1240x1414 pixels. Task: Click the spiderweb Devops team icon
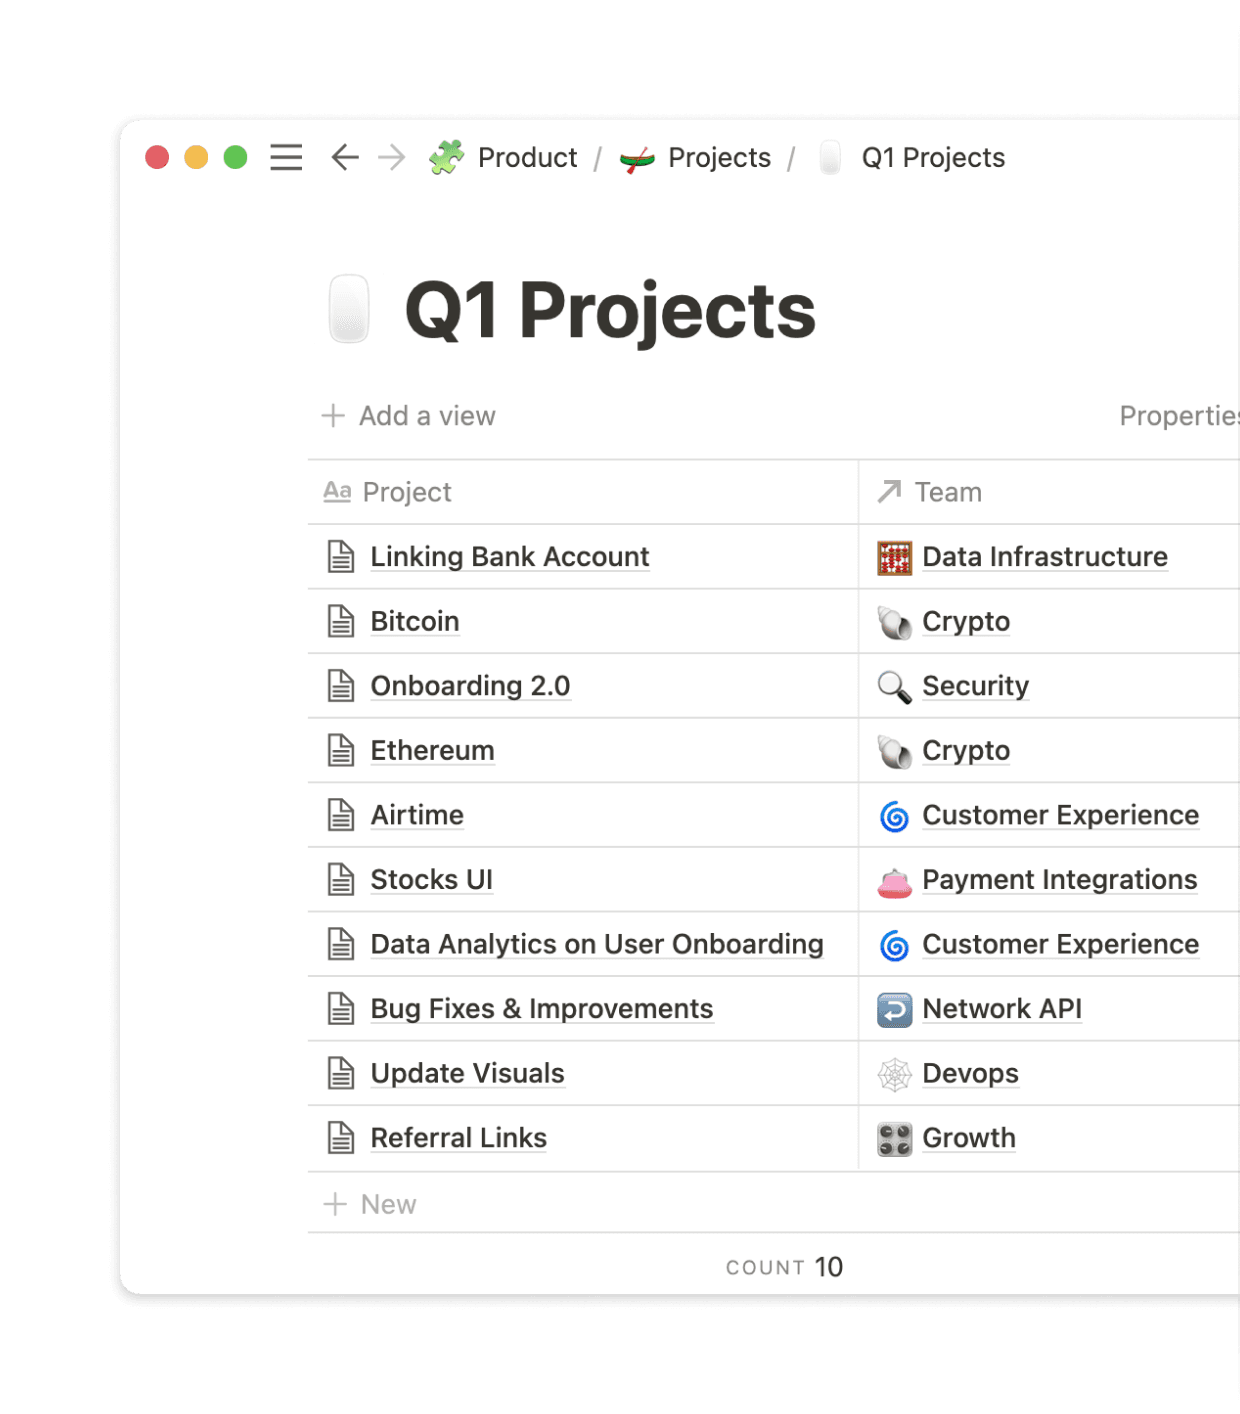(x=894, y=1074)
